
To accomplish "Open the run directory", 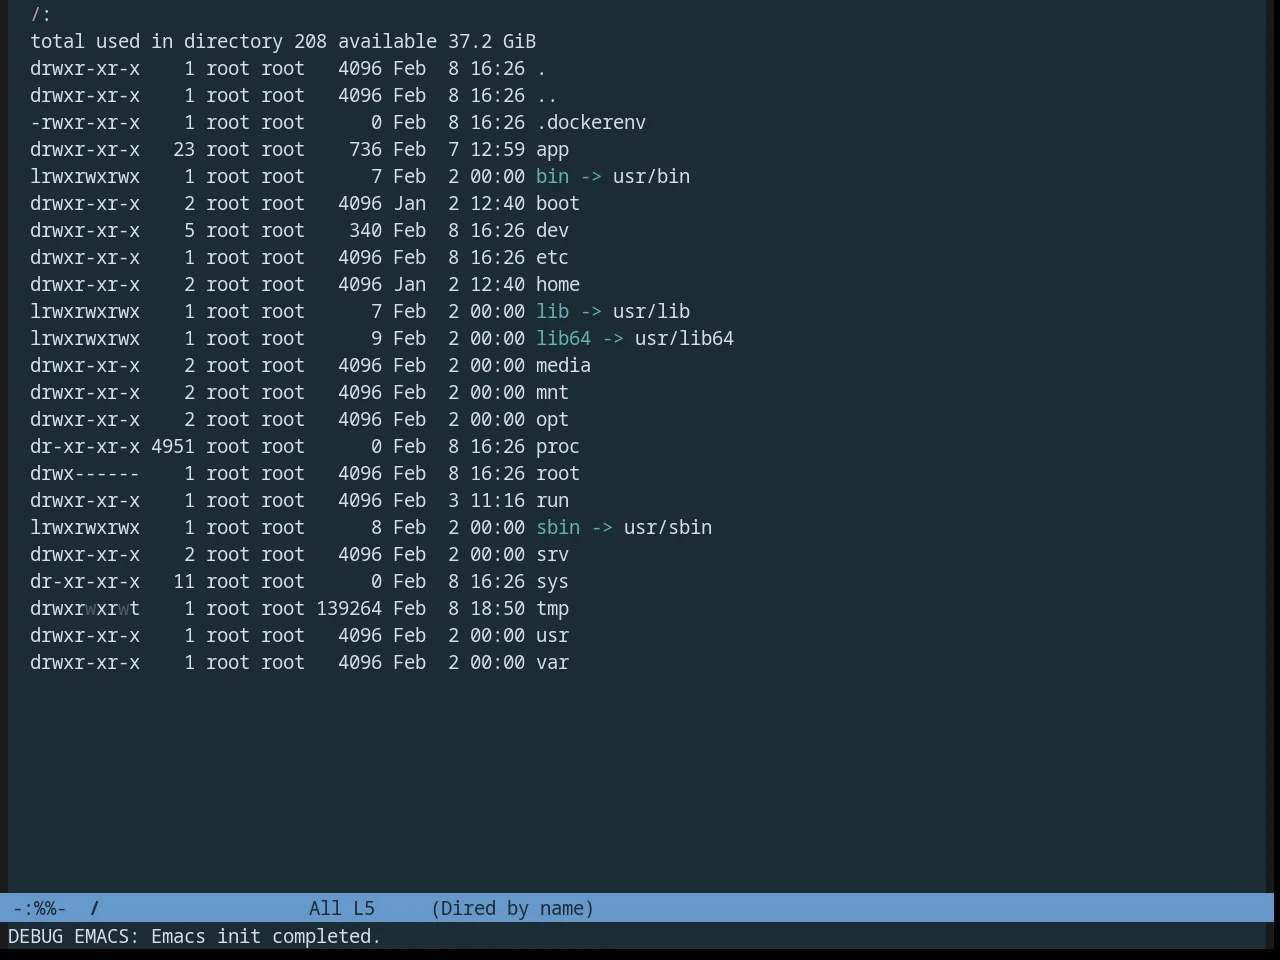I will [x=552, y=501].
